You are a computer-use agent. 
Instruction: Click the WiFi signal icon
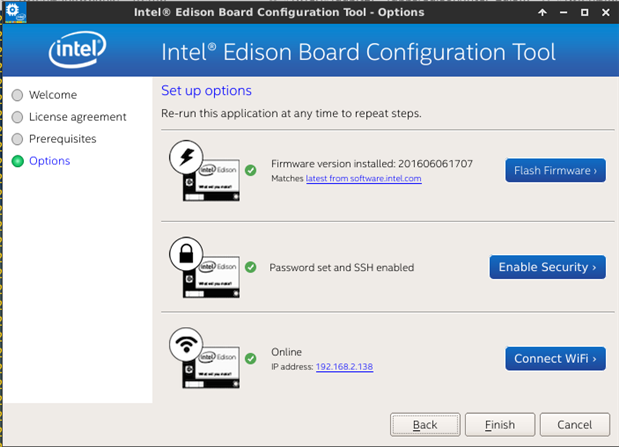[187, 345]
